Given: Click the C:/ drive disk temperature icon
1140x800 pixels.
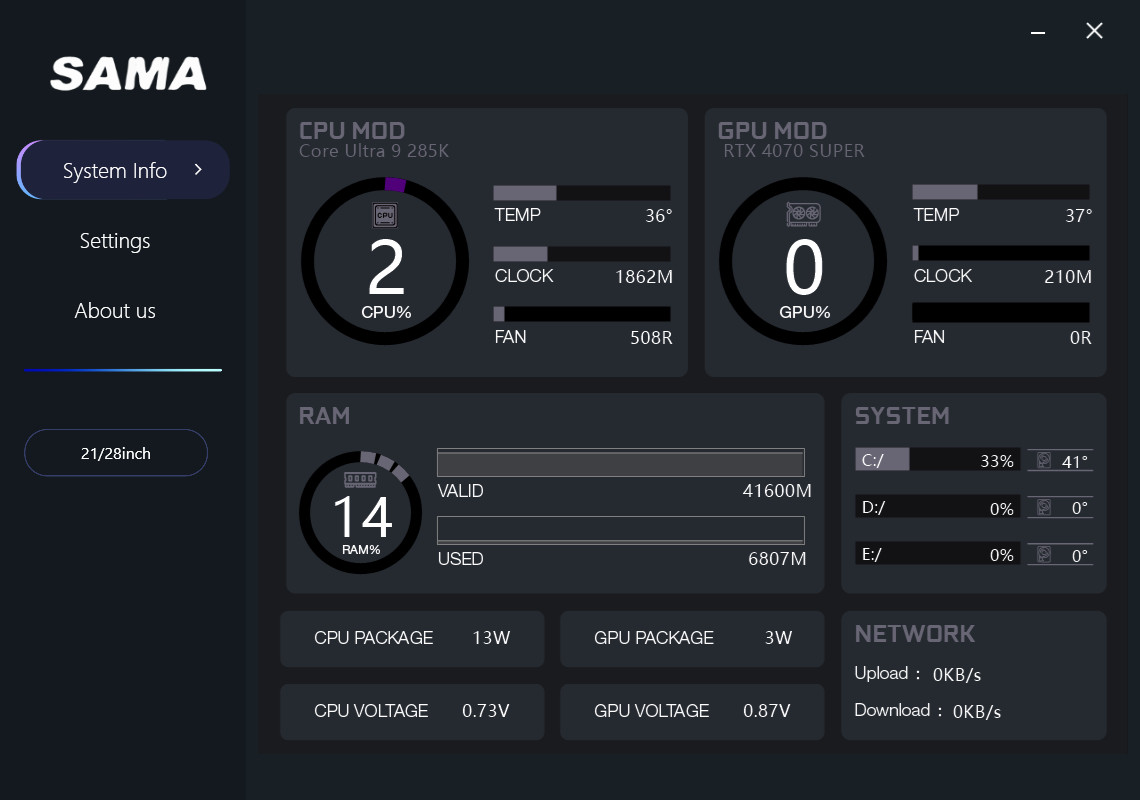Looking at the screenshot, I should click(1044, 460).
